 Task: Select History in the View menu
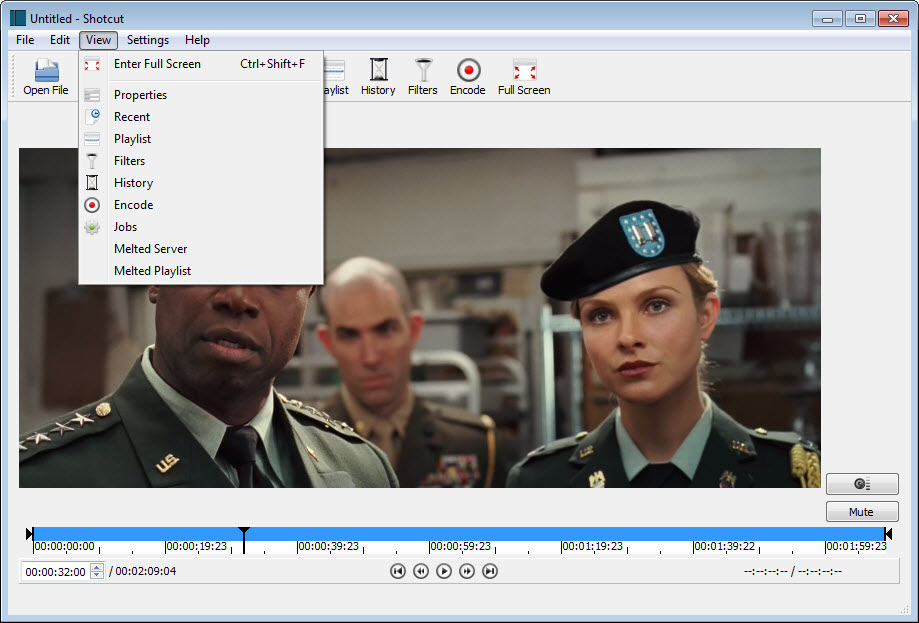201,183
